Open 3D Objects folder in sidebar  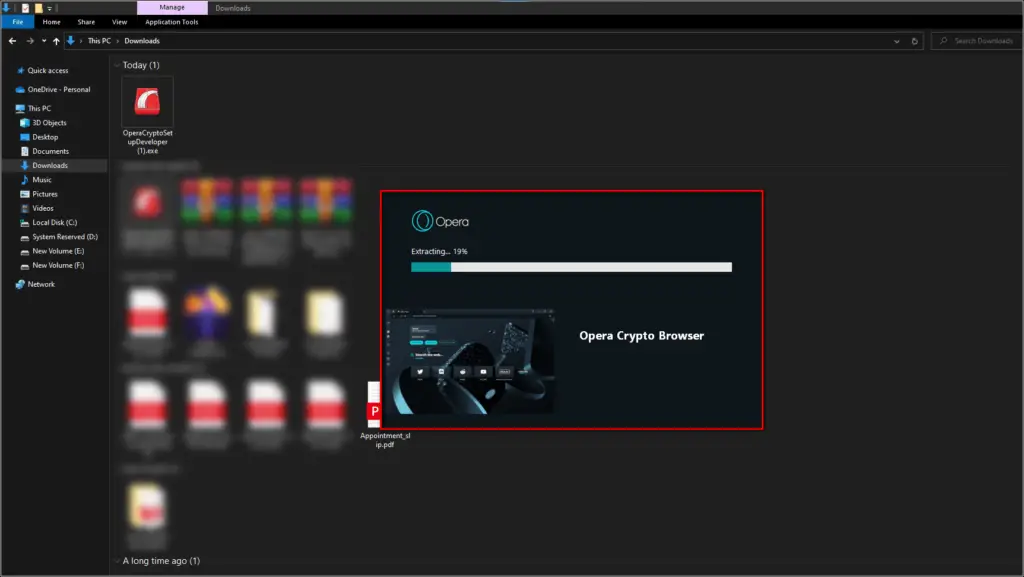(x=49, y=123)
